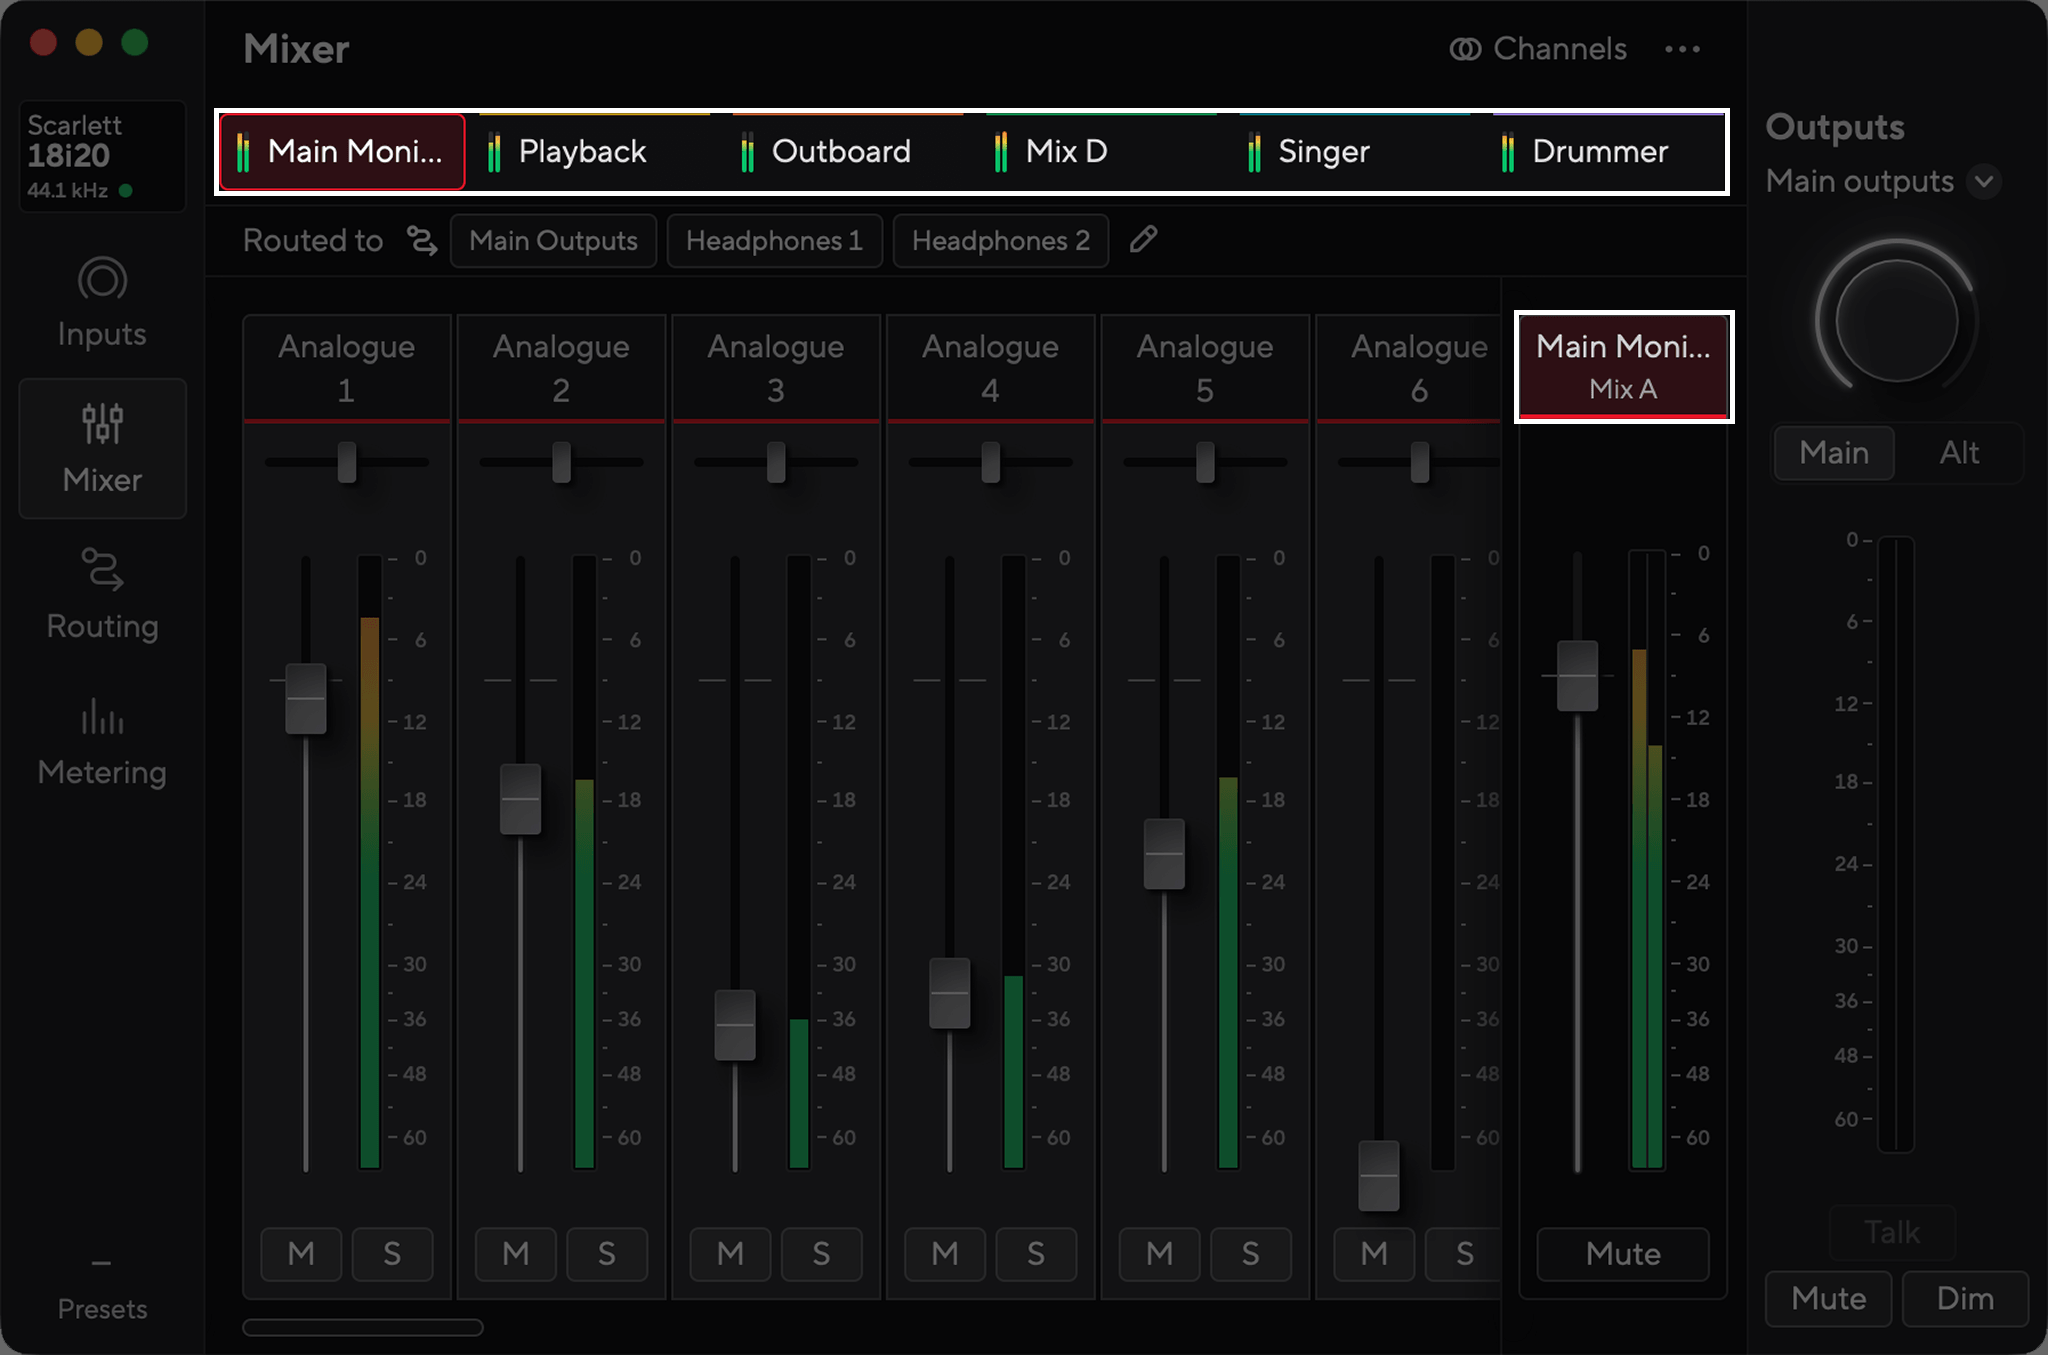Click the Outputs volume knob
The width and height of the screenshot is (2048, 1355).
click(1896, 322)
